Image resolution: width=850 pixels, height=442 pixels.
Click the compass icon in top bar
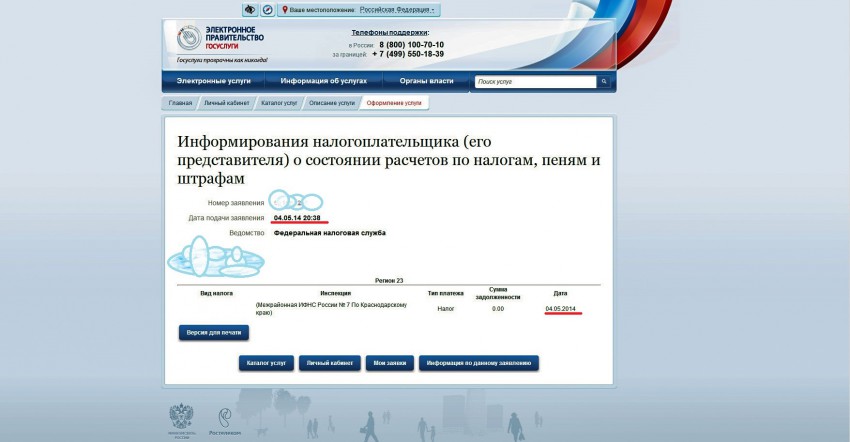[x=266, y=9]
